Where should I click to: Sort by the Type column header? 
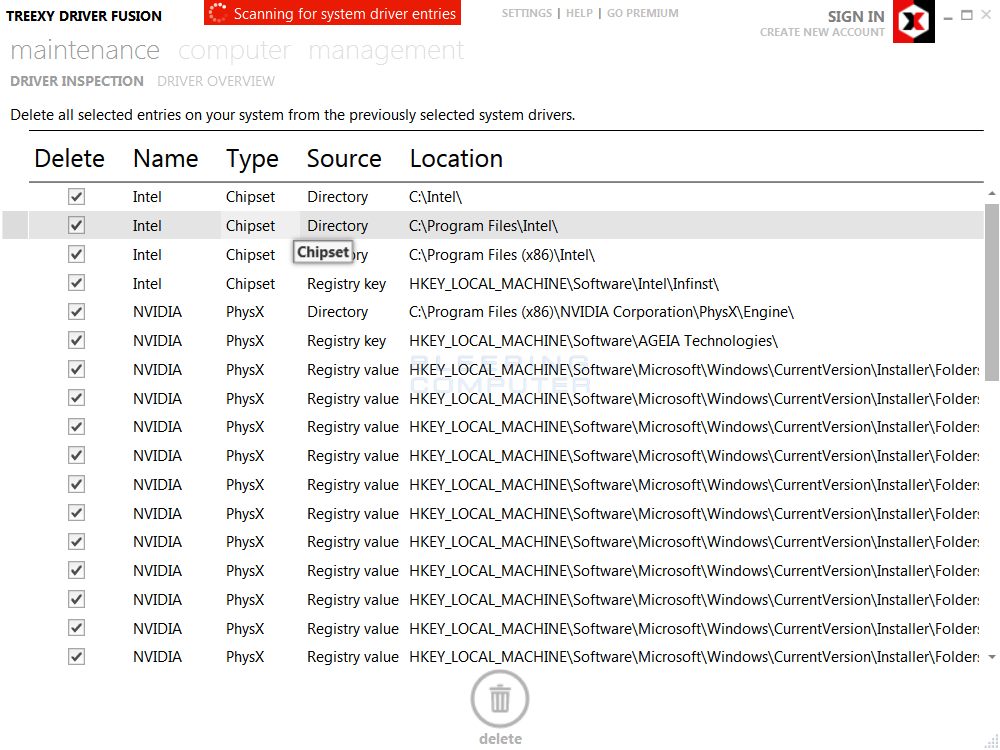[252, 159]
